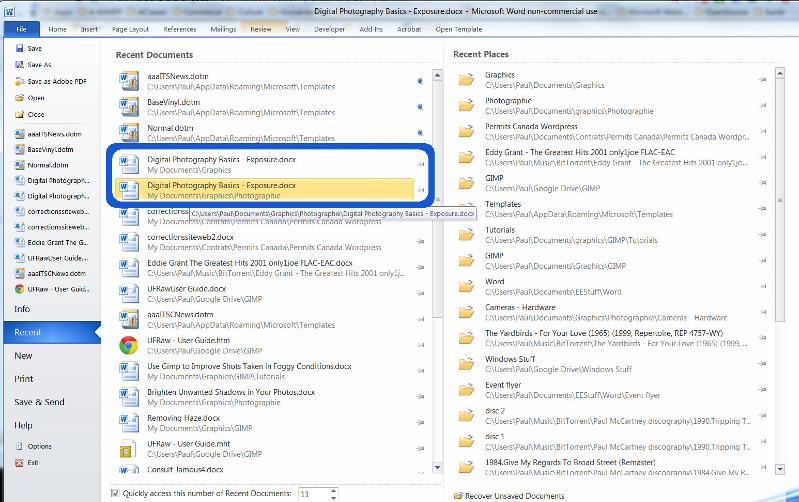
Task: Unpin BaseVinyl.dotm from Recent Documents list
Action: click(x=420, y=107)
